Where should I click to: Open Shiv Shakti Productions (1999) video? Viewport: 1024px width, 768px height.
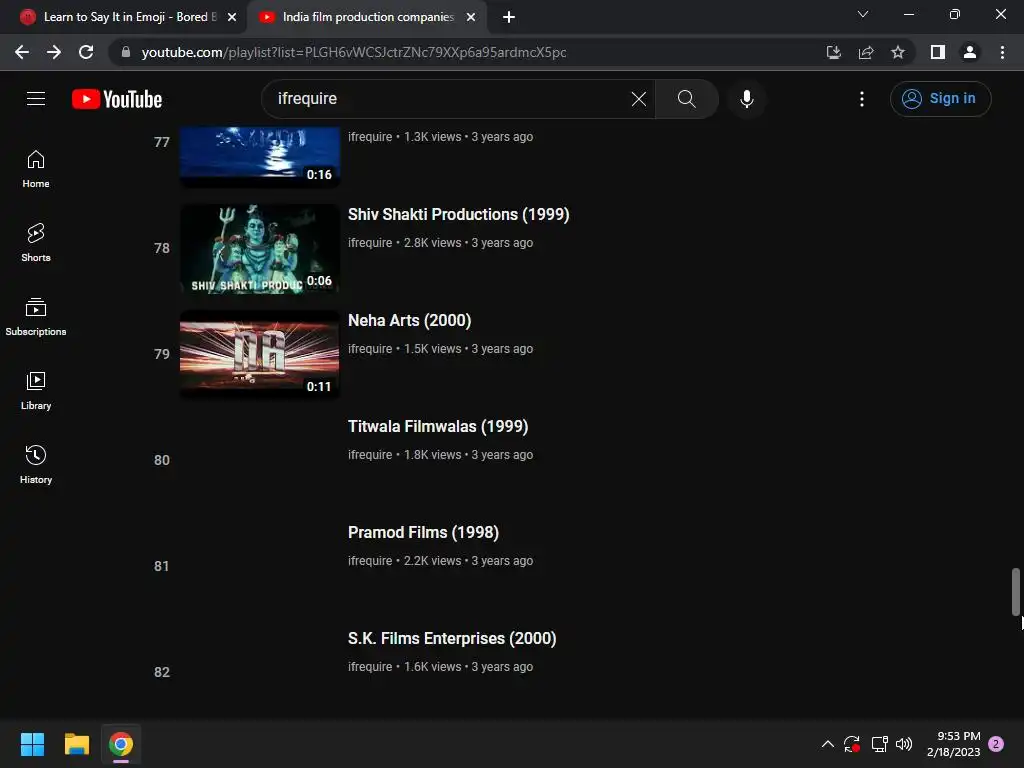458,214
